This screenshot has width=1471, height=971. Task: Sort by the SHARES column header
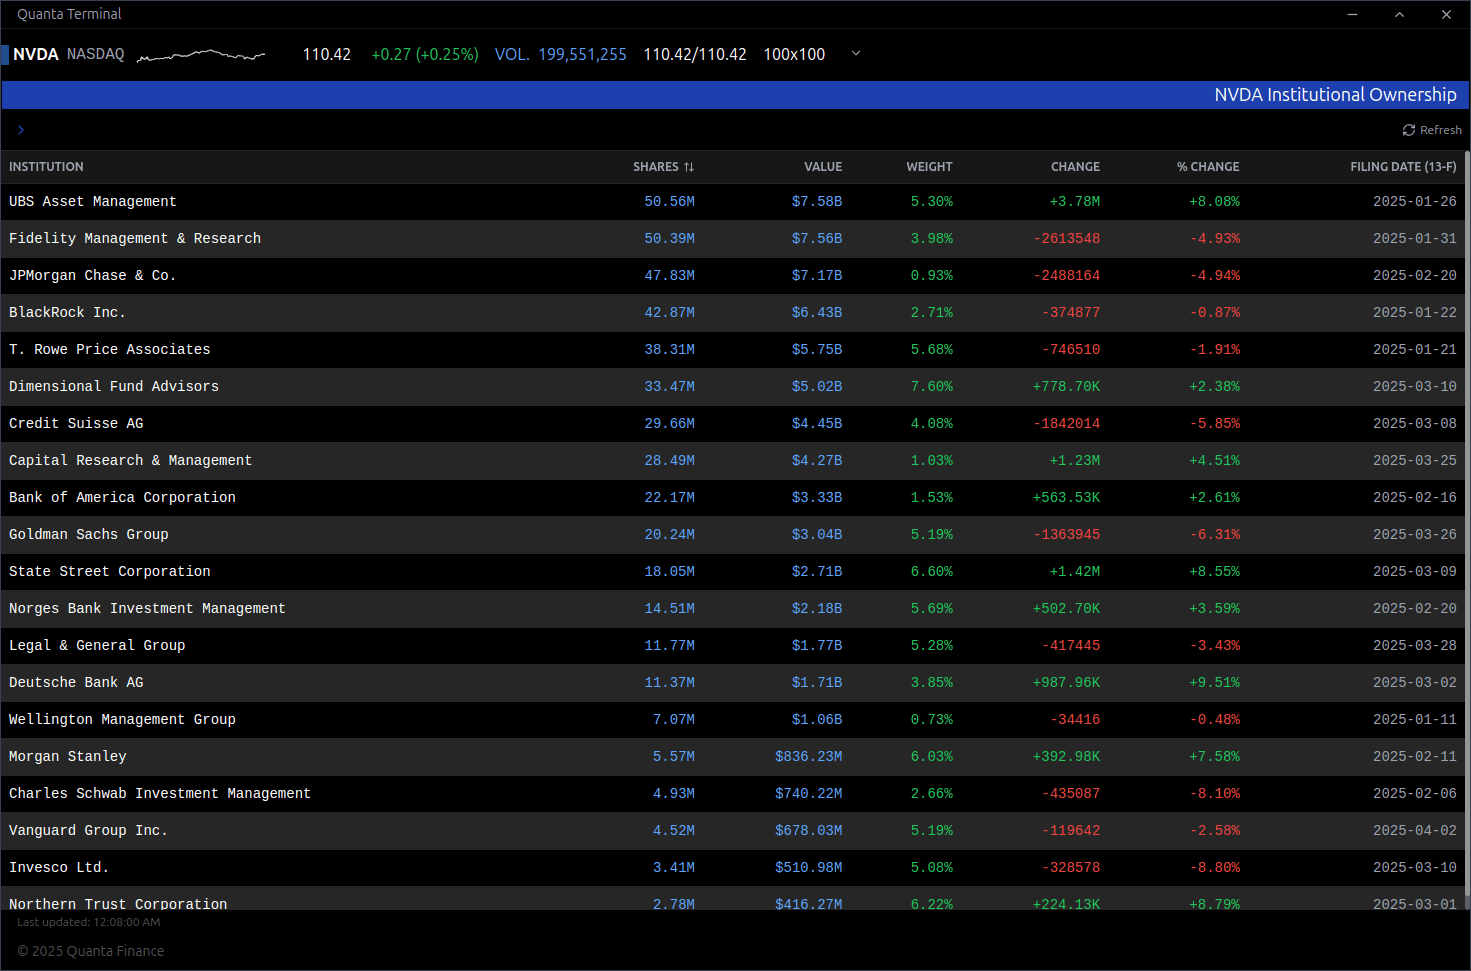[663, 167]
